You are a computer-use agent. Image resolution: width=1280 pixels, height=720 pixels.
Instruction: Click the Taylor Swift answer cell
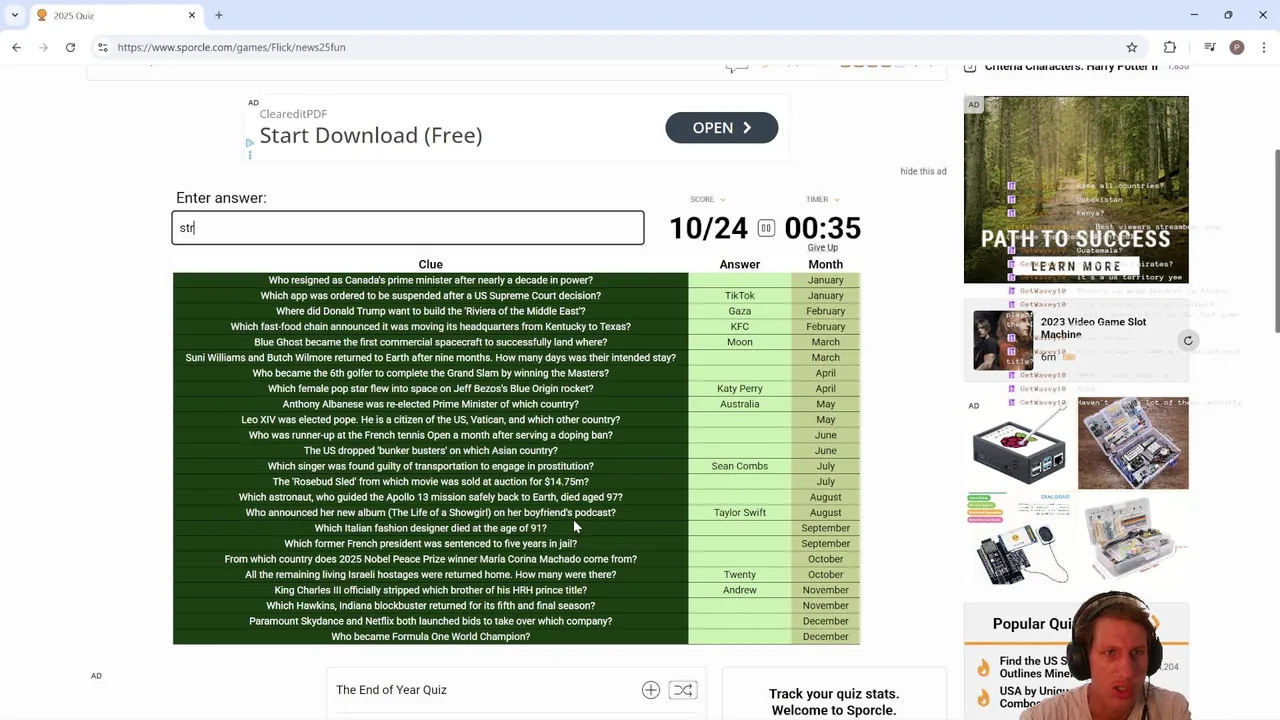coord(740,513)
